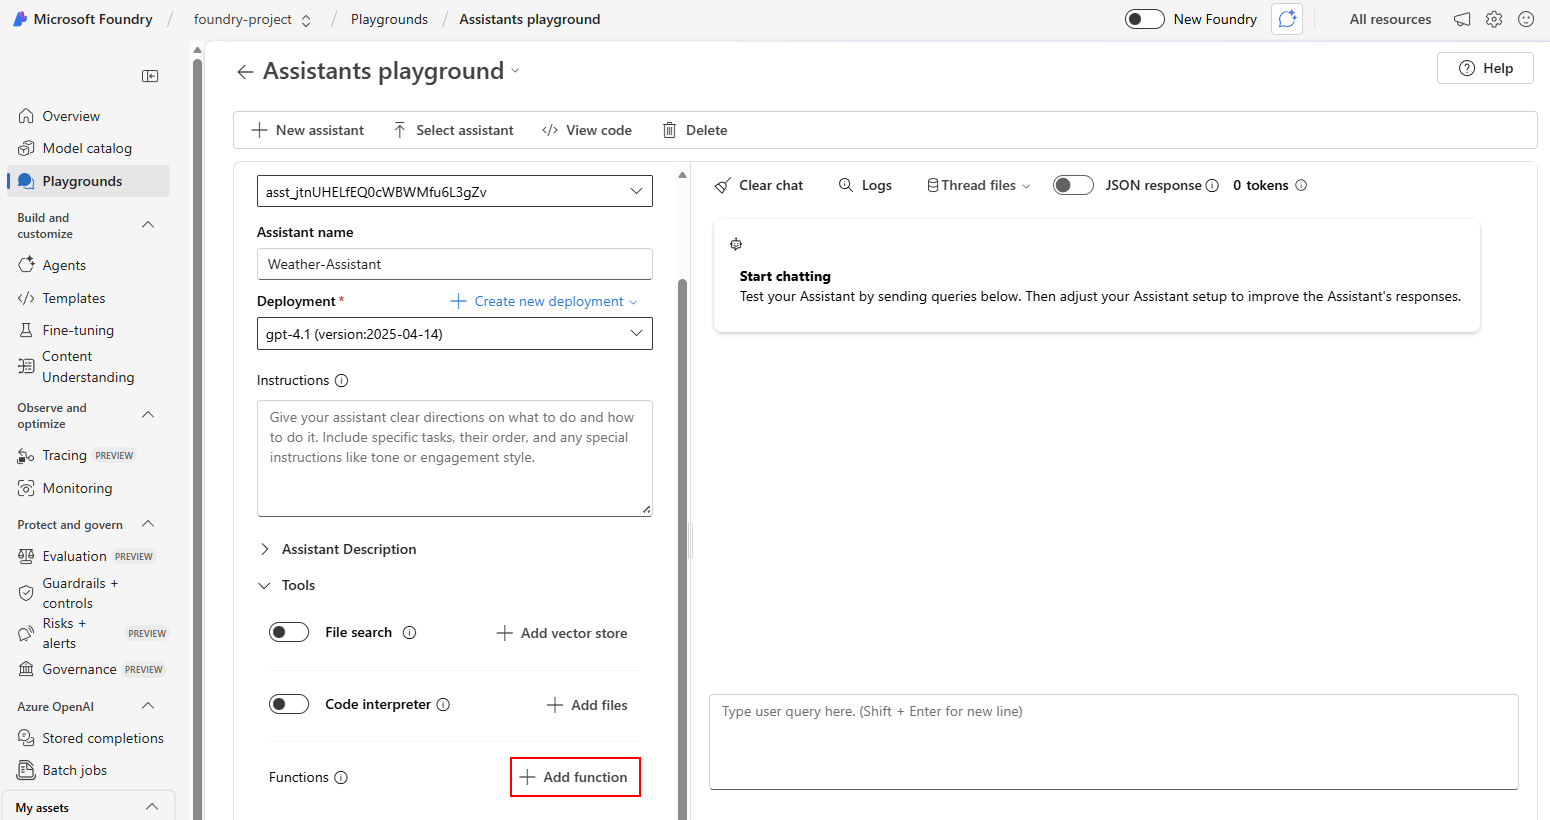The width and height of the screenshot is (1550, 820).
Task: Open the announcements megaphone icon
Action: tap(1462, 19)
